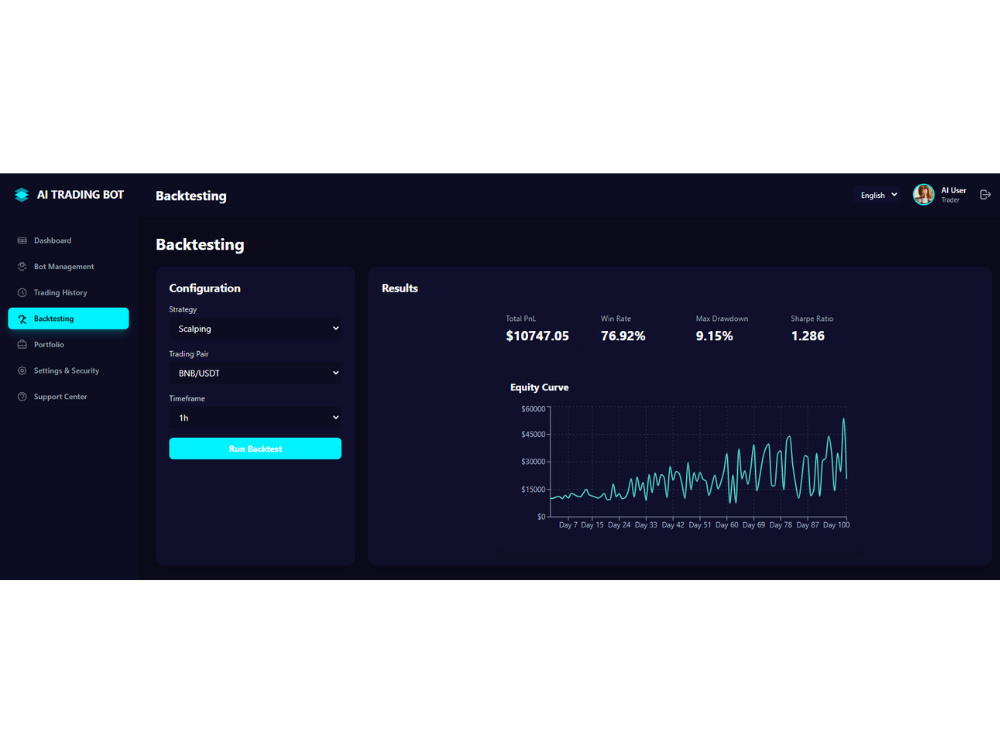This screenshot has height=750, width=1000.
Task: Click the Settings & Security gear icon
Action: click(22, 371)
